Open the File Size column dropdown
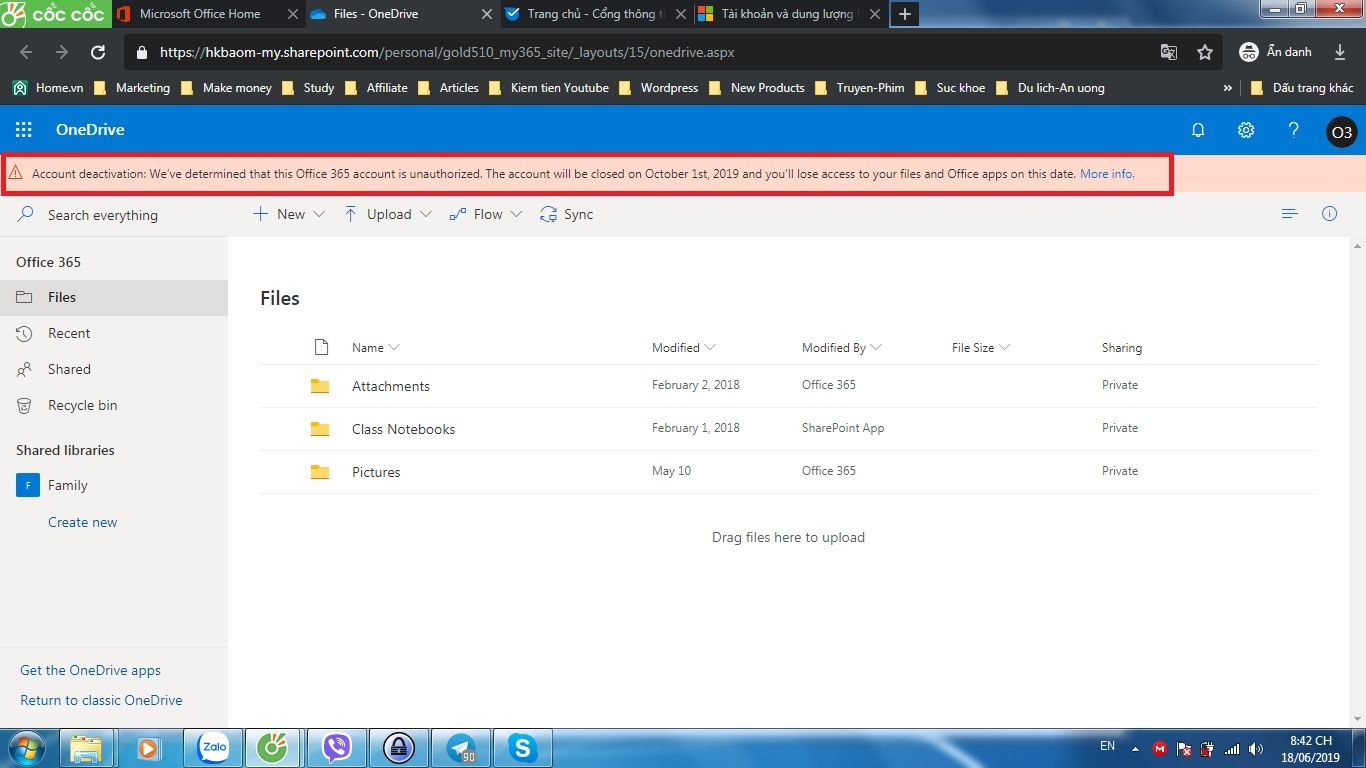Screen dimensions: 1366x768 [982, 347]
